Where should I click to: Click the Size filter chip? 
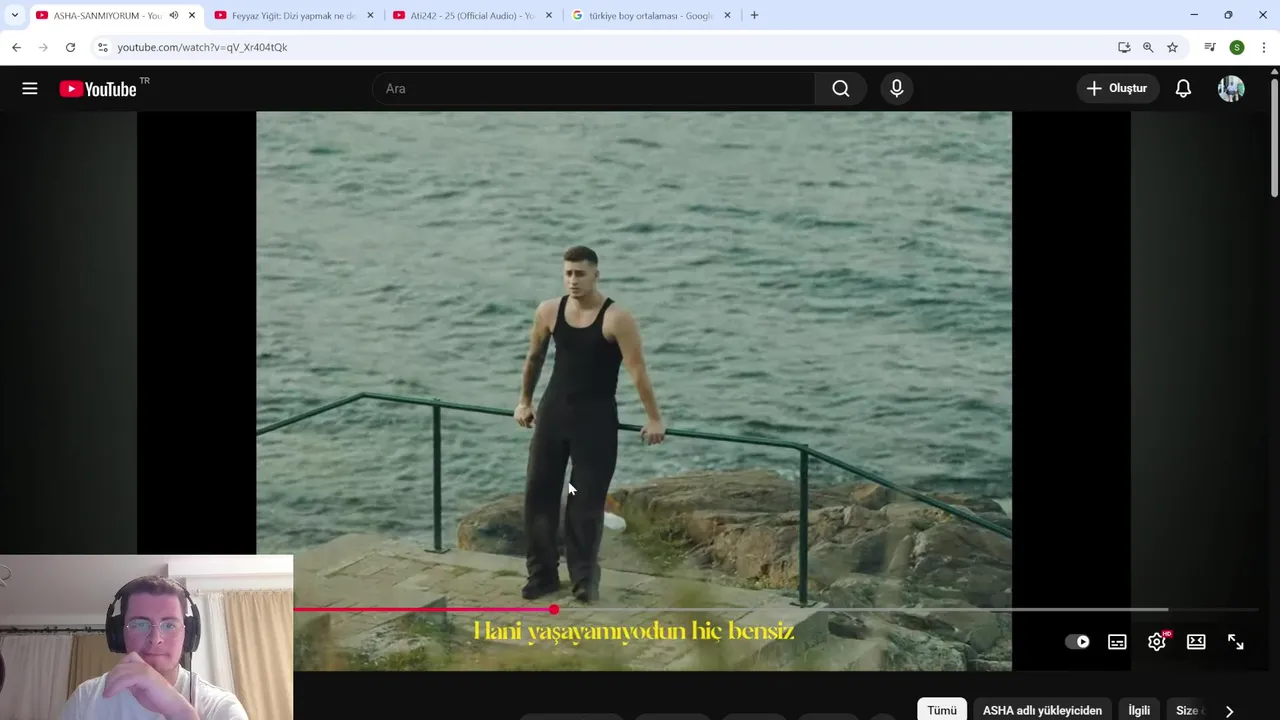(1187, 710)
